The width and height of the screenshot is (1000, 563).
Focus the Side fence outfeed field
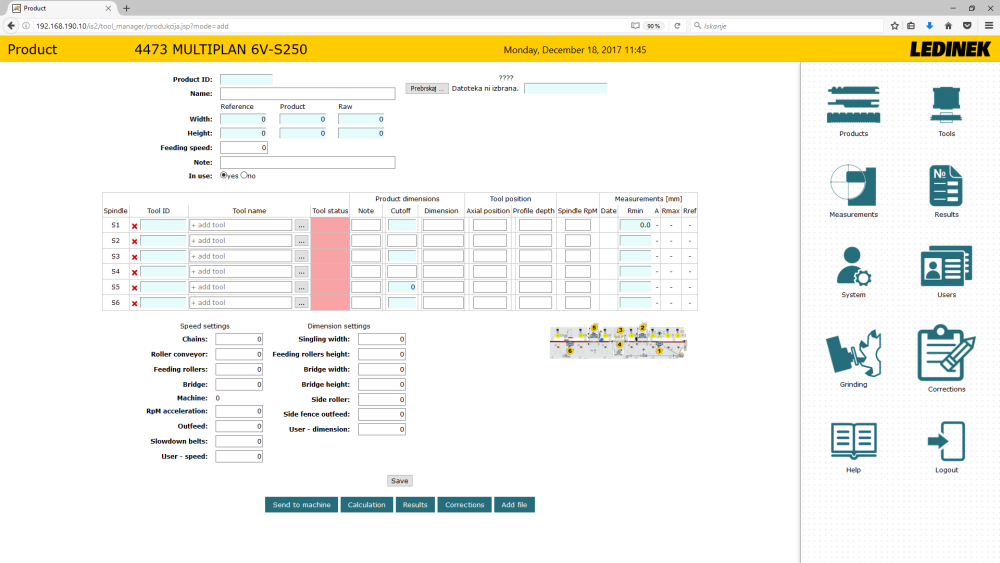pyautogui.click(x=381, y=414)
